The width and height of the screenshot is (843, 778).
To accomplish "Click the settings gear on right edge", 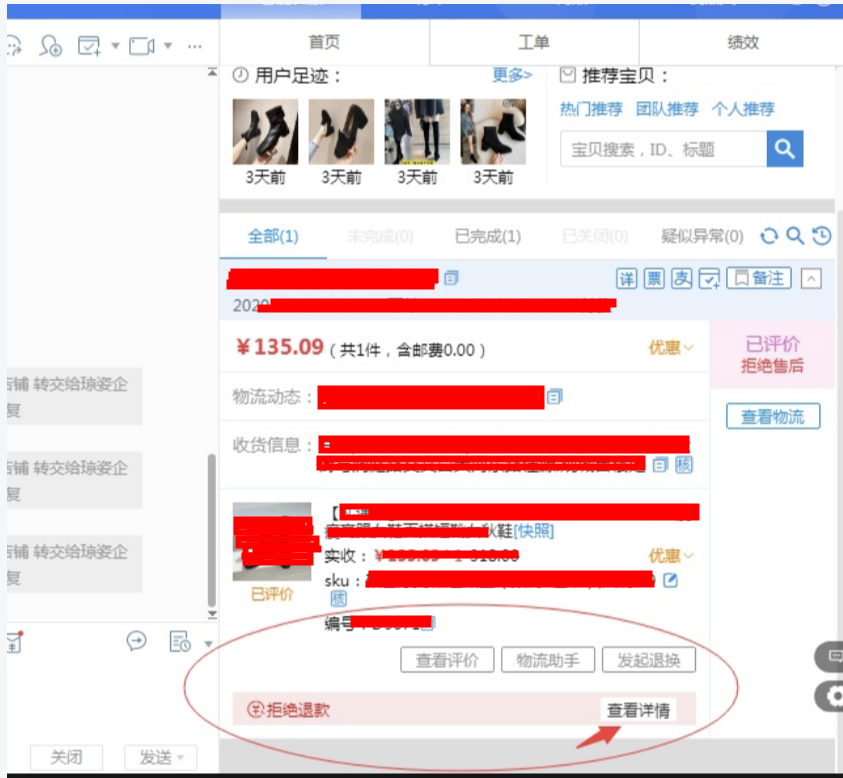I will click(x=831, y=696).
